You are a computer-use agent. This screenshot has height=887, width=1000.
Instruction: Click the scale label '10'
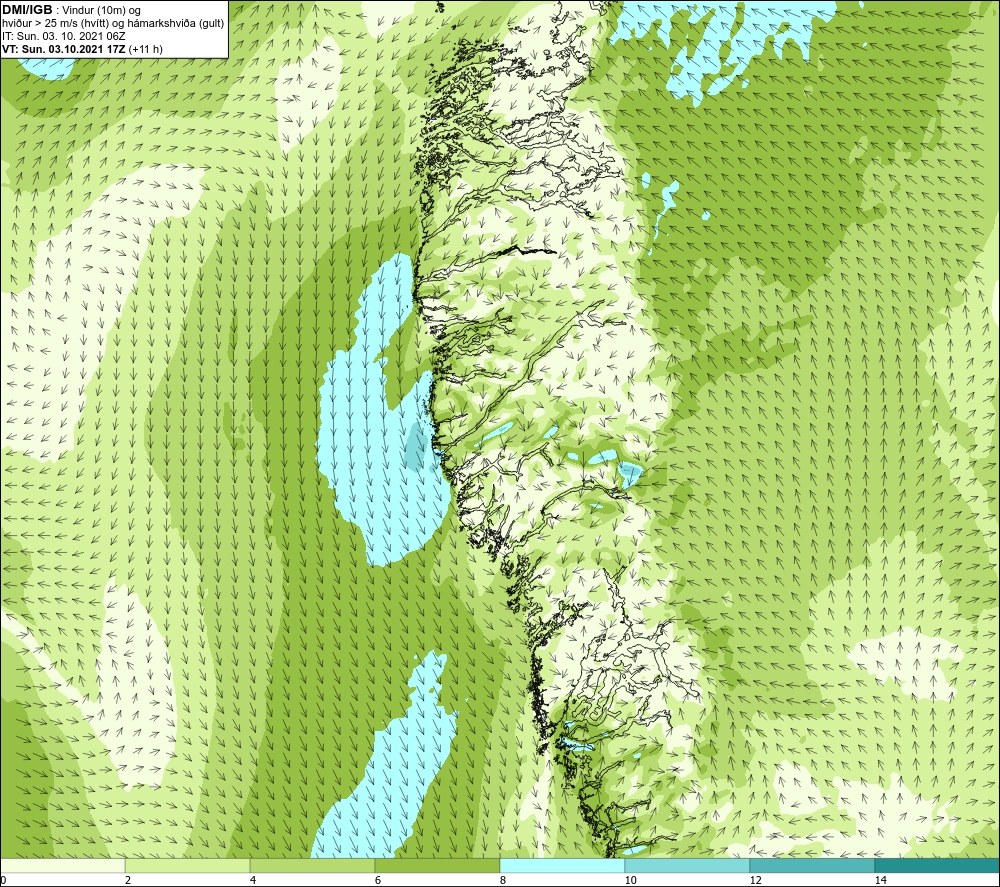pos(630,880)
